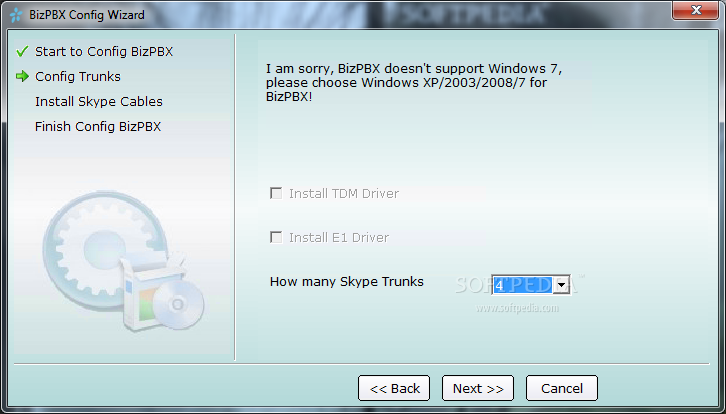Viewport: 726px width, 414px height.
Task: Proceed with the Next >> button
Action: pos(478,388)
